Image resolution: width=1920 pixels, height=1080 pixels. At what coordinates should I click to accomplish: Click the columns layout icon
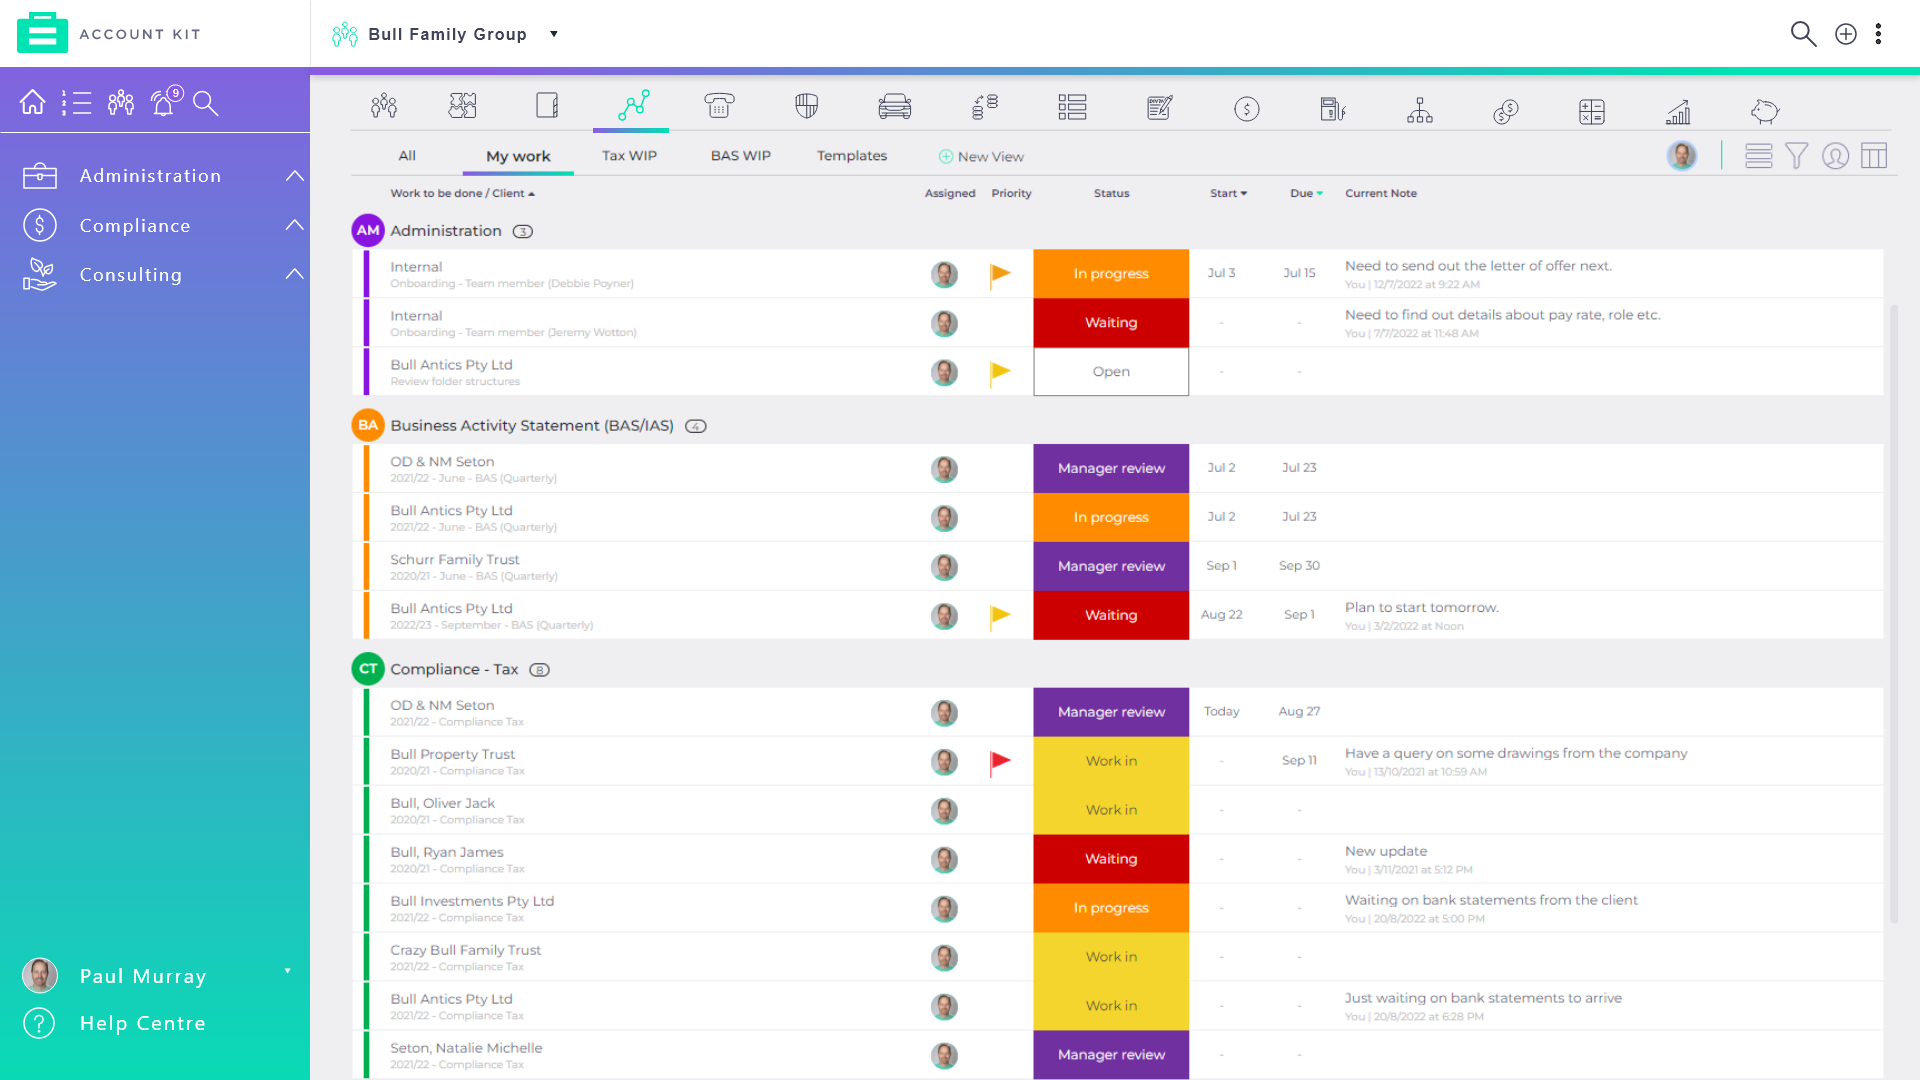pyautogui.click(x=1874, y=156)
